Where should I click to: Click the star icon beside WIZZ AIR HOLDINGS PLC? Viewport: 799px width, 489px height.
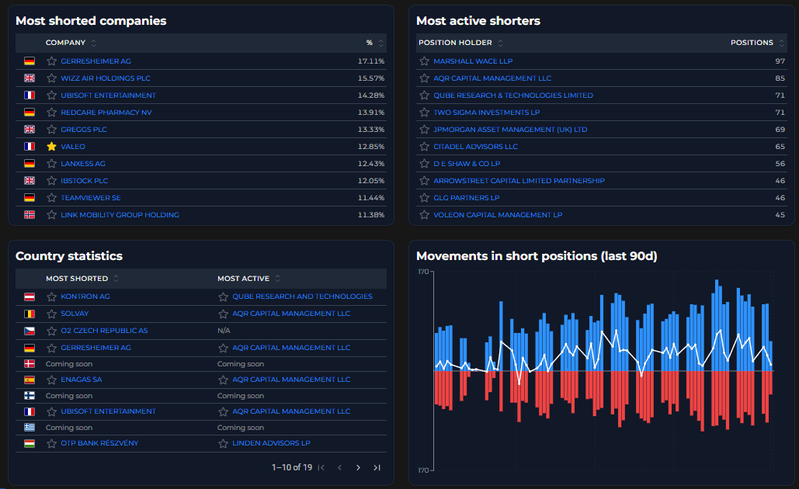coord(51,78)
